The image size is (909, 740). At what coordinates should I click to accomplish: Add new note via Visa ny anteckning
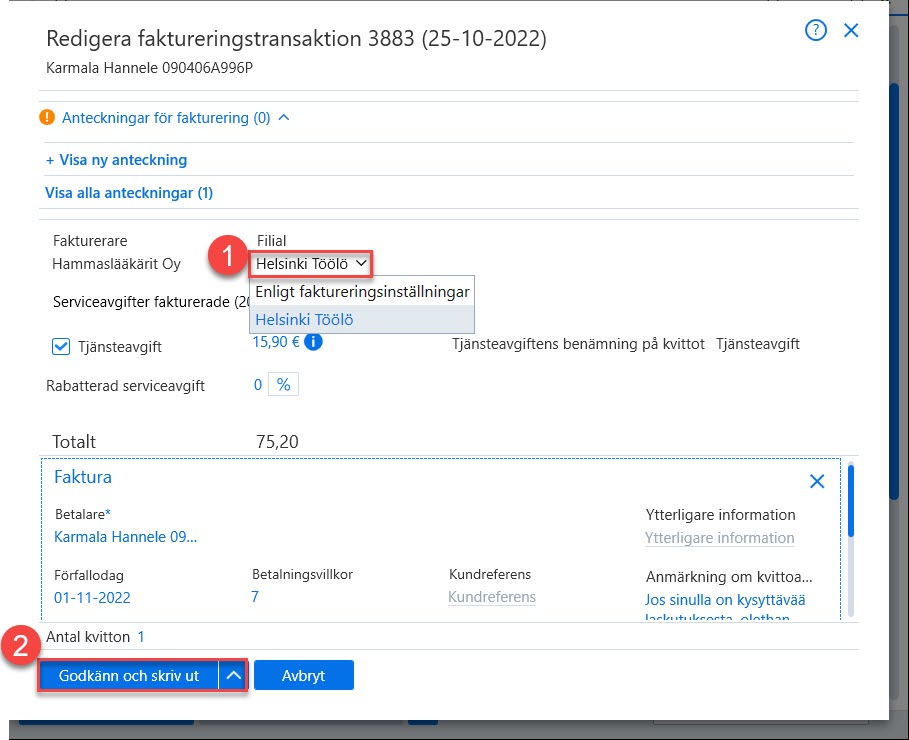point(117,160)
